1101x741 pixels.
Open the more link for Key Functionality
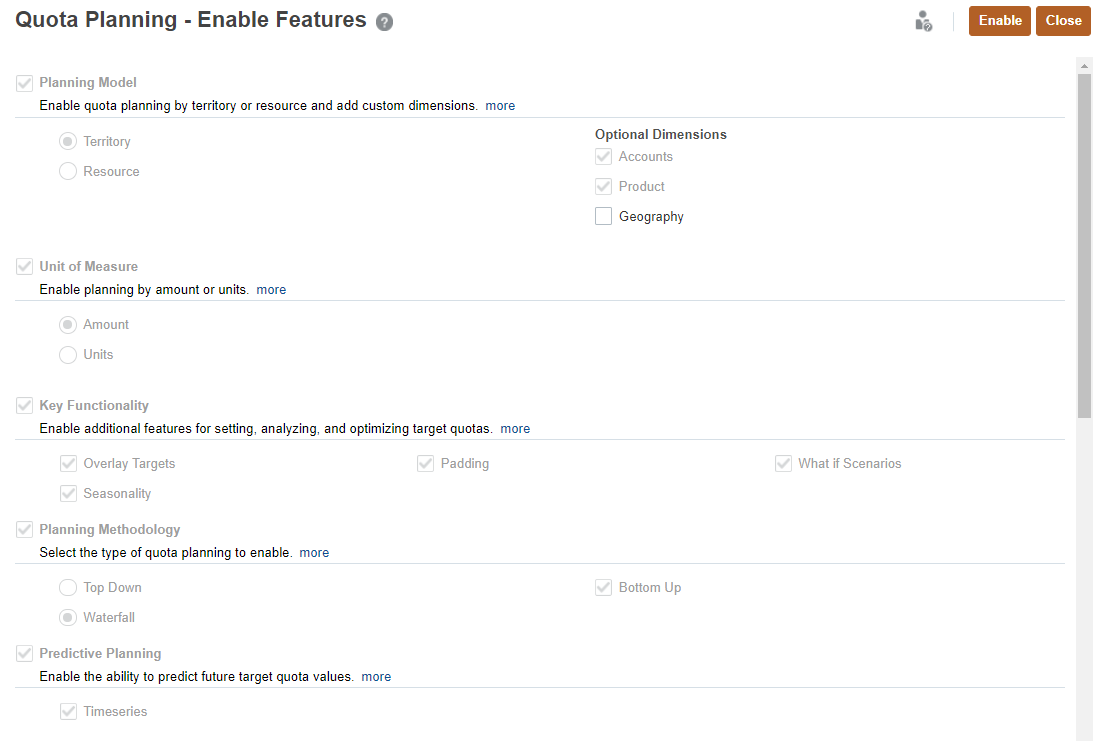coord(515,428)
